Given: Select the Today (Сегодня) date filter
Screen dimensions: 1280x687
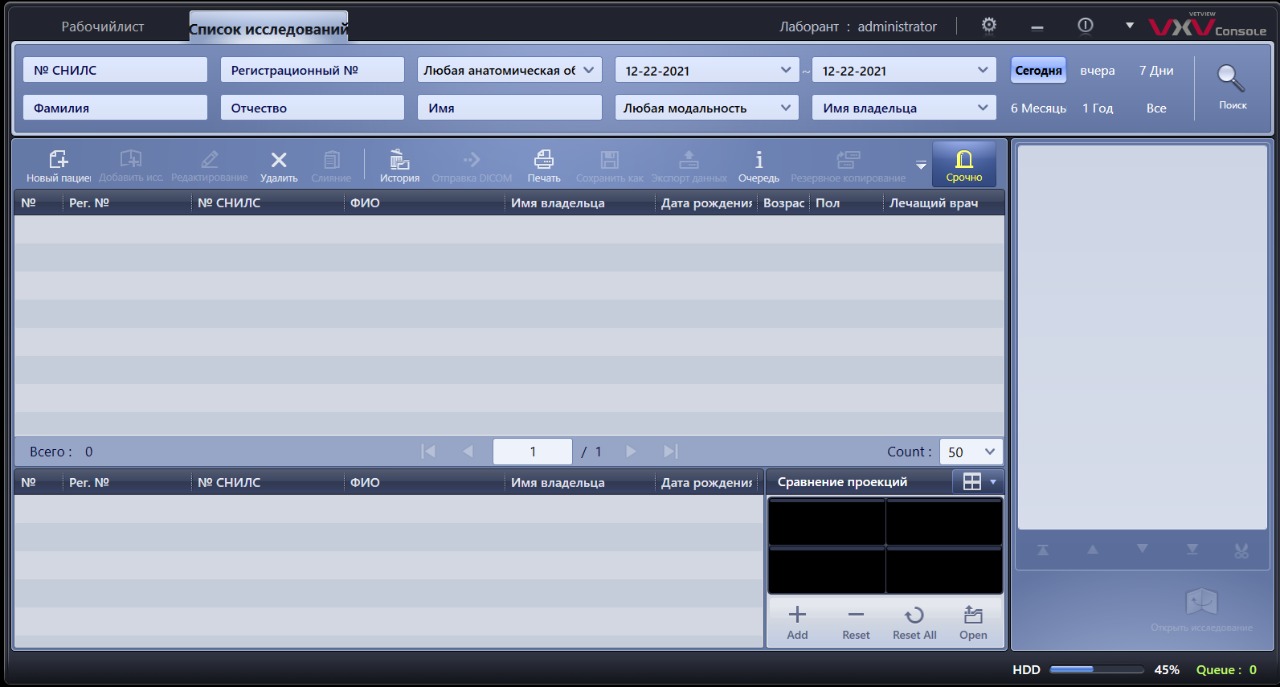Looking at the screenshot, I should click(1038, 71).
